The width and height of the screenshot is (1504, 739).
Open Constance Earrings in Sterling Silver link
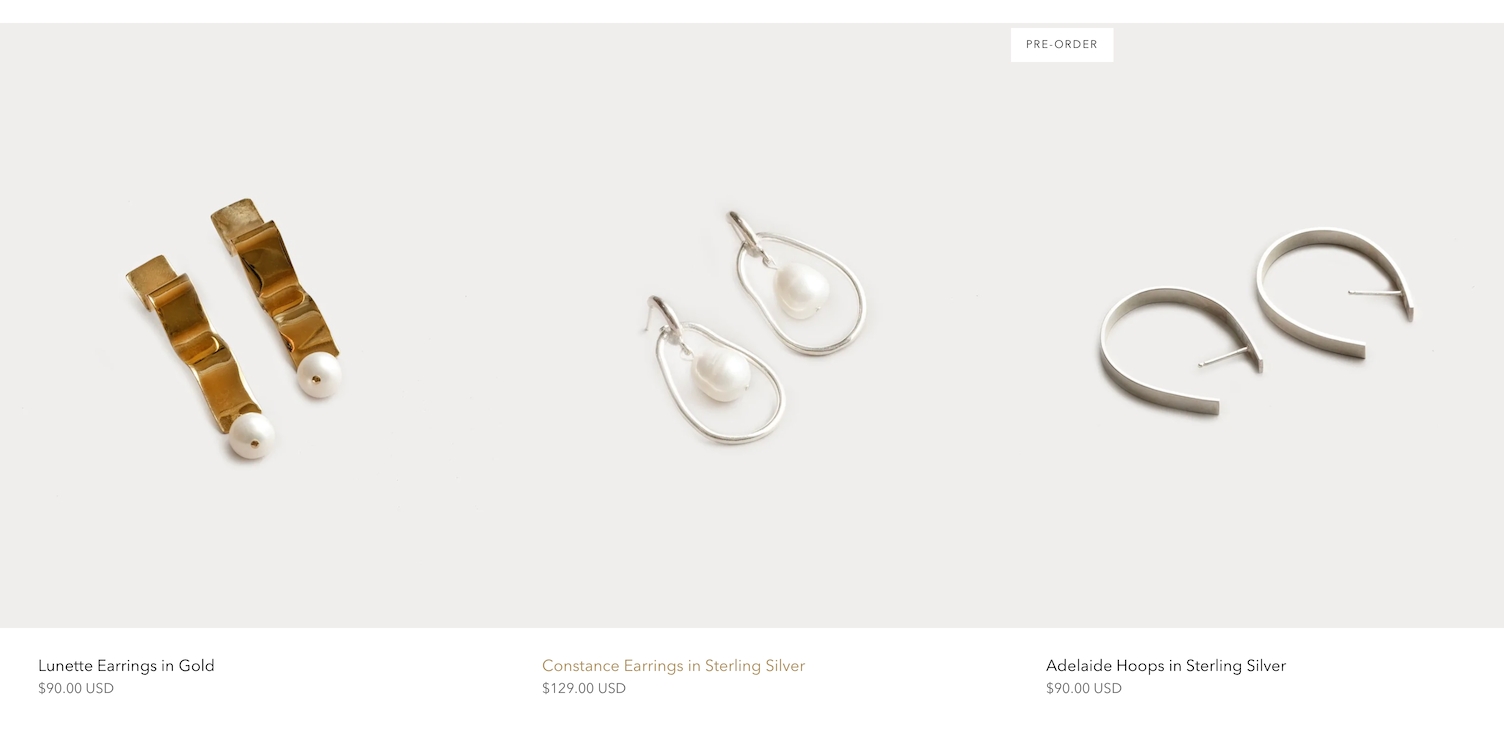pos(673,666)
